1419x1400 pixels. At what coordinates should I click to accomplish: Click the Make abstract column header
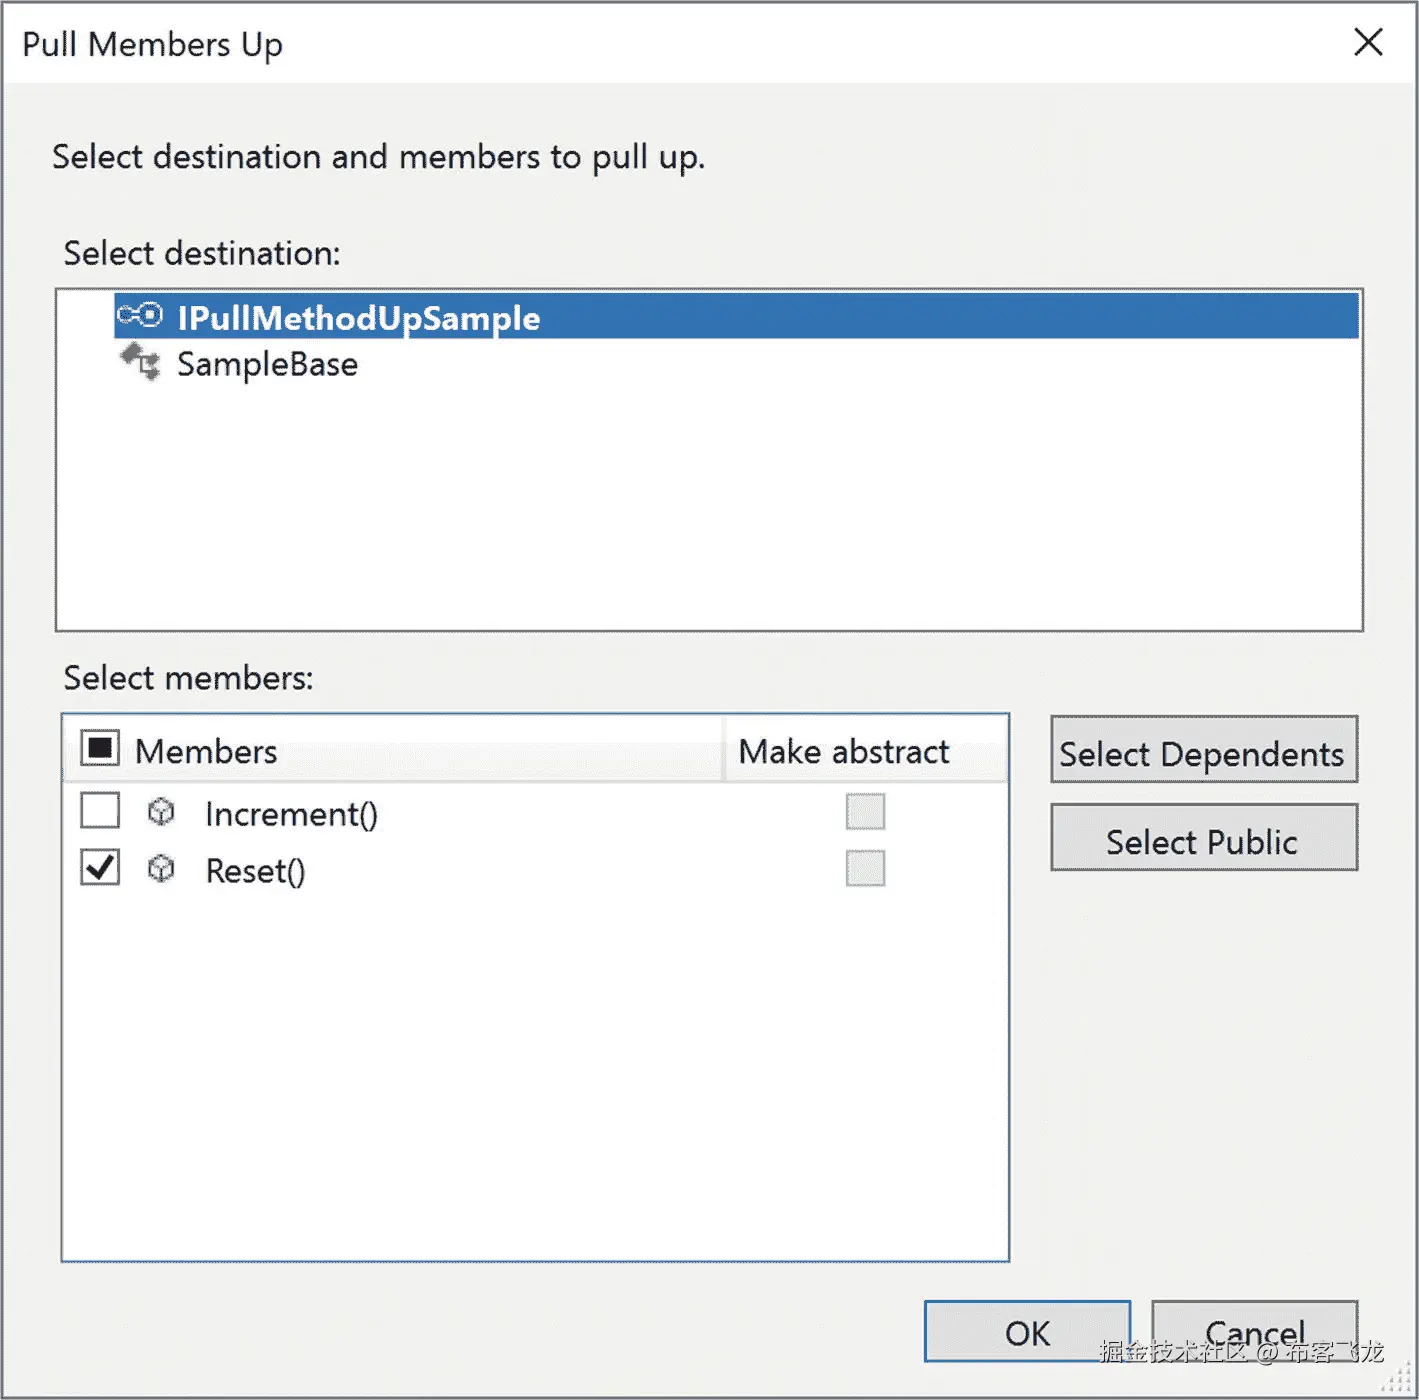point(843,751)
